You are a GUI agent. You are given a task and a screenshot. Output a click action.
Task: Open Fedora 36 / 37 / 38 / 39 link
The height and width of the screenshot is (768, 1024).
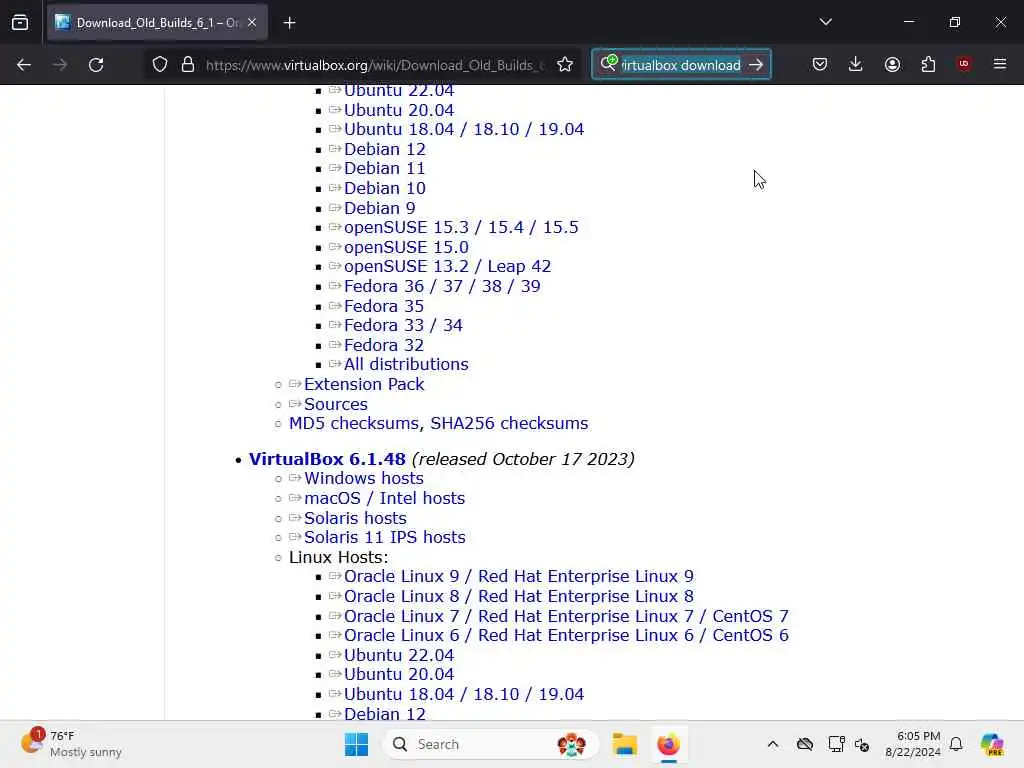[442, 286]
